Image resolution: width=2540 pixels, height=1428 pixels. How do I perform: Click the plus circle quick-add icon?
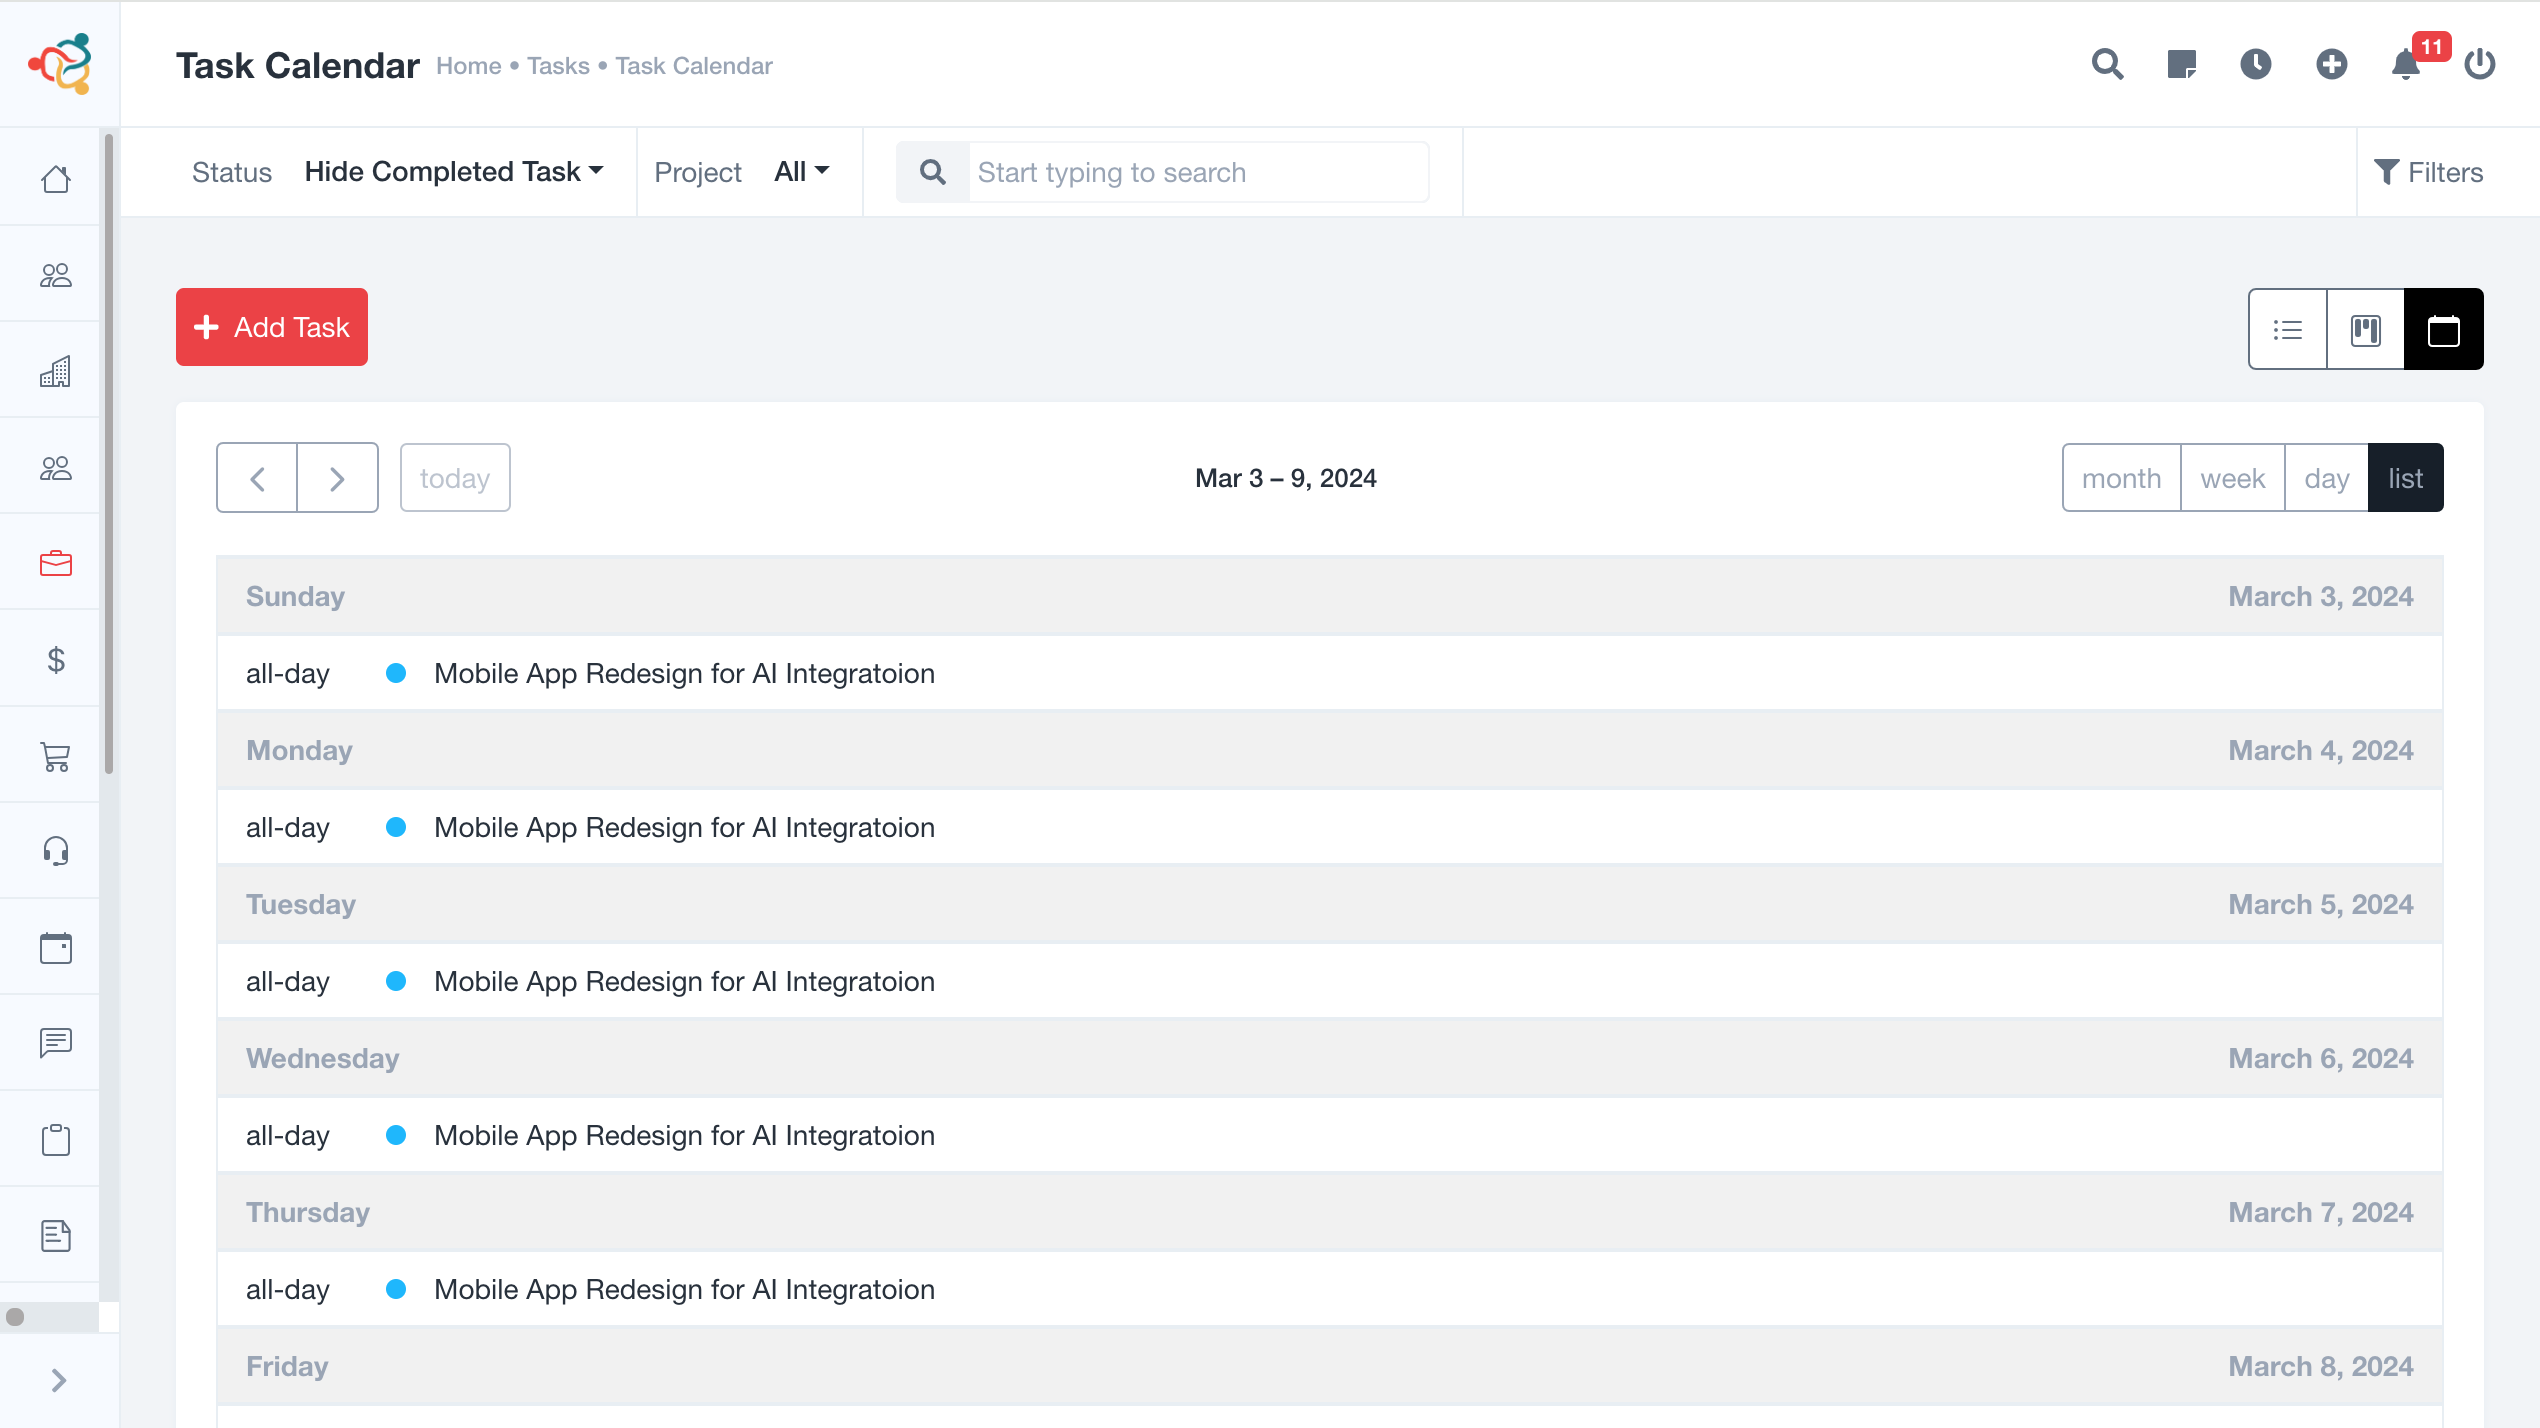(2331, 65)
